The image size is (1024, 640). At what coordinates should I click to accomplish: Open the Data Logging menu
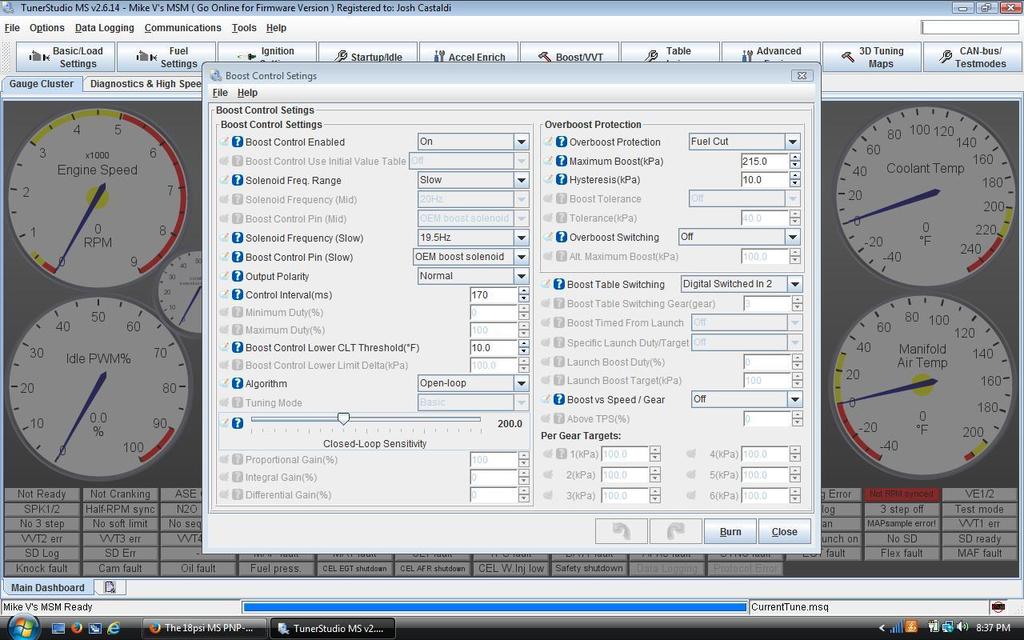pos(104,28)
